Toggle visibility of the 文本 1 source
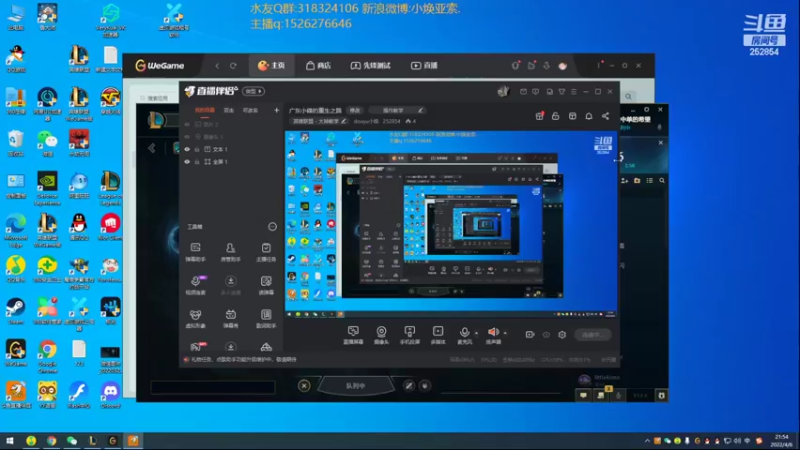 187,149
